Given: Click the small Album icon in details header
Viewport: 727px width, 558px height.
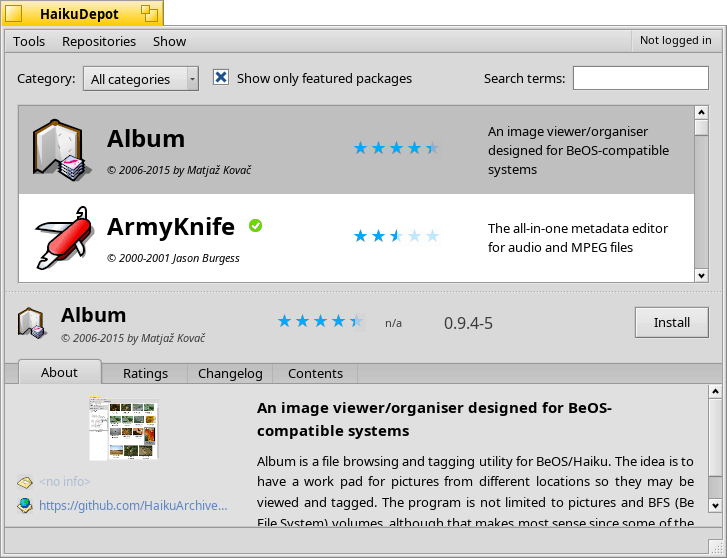Looking at the screenshot, I should coord(32,323).
